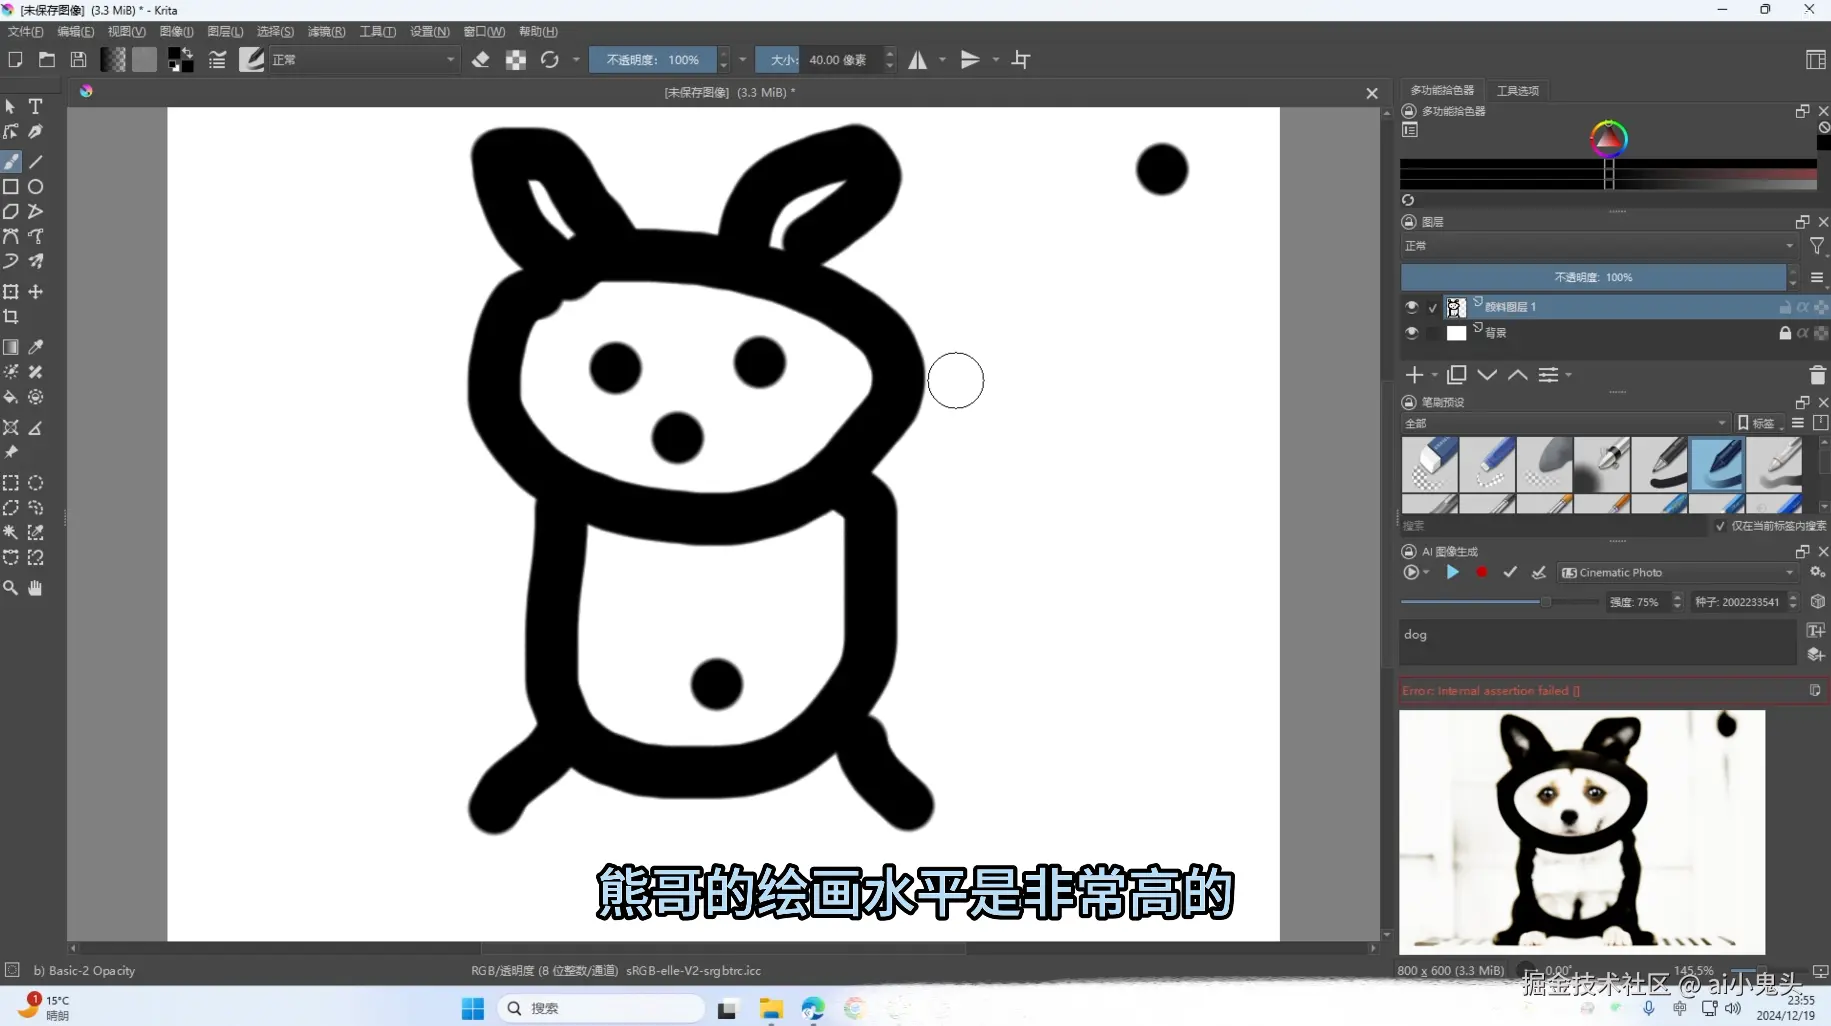This screenshot has height=1026, width=1831.
Task: Expand the vertical mirror options arrow
Action: pos(995,60)
